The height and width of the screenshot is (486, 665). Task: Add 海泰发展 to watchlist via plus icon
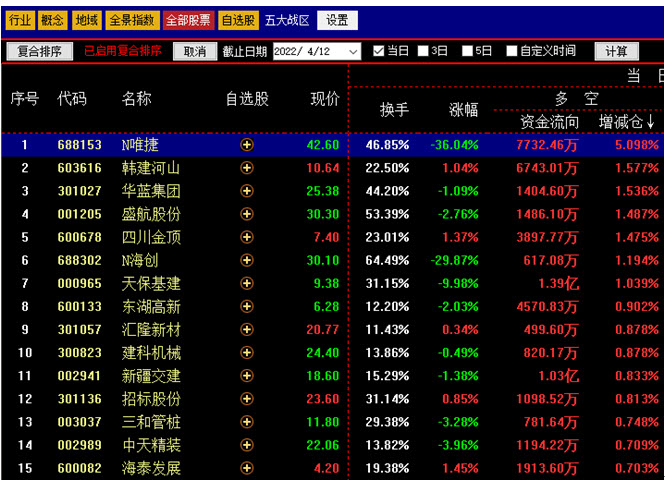click(x=246, y=468)
